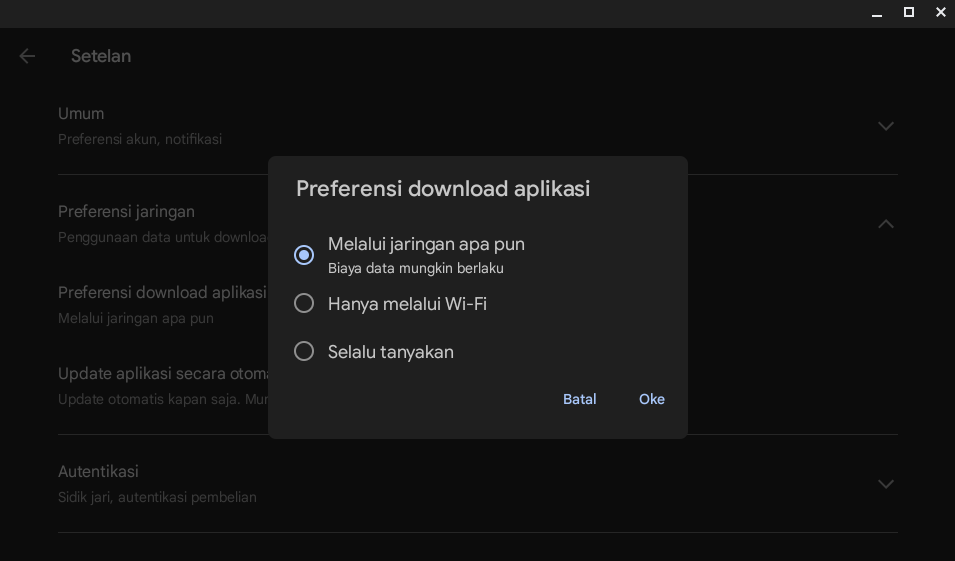Click the Setelan page title

pyautogui.click(x=101, y=57)
